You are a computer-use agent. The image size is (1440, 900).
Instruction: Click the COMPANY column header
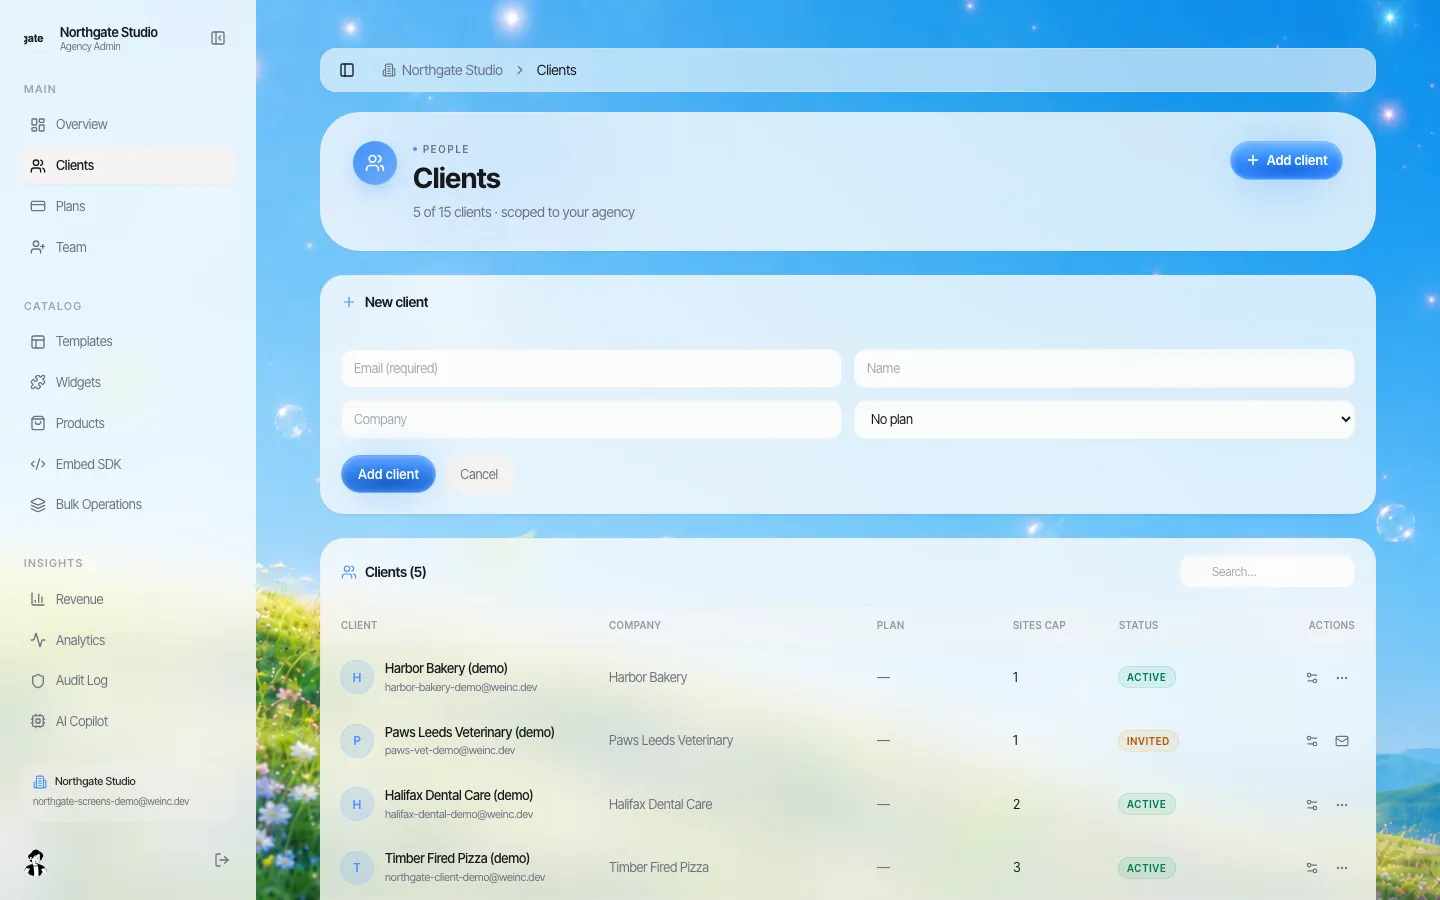pos(635,625)
